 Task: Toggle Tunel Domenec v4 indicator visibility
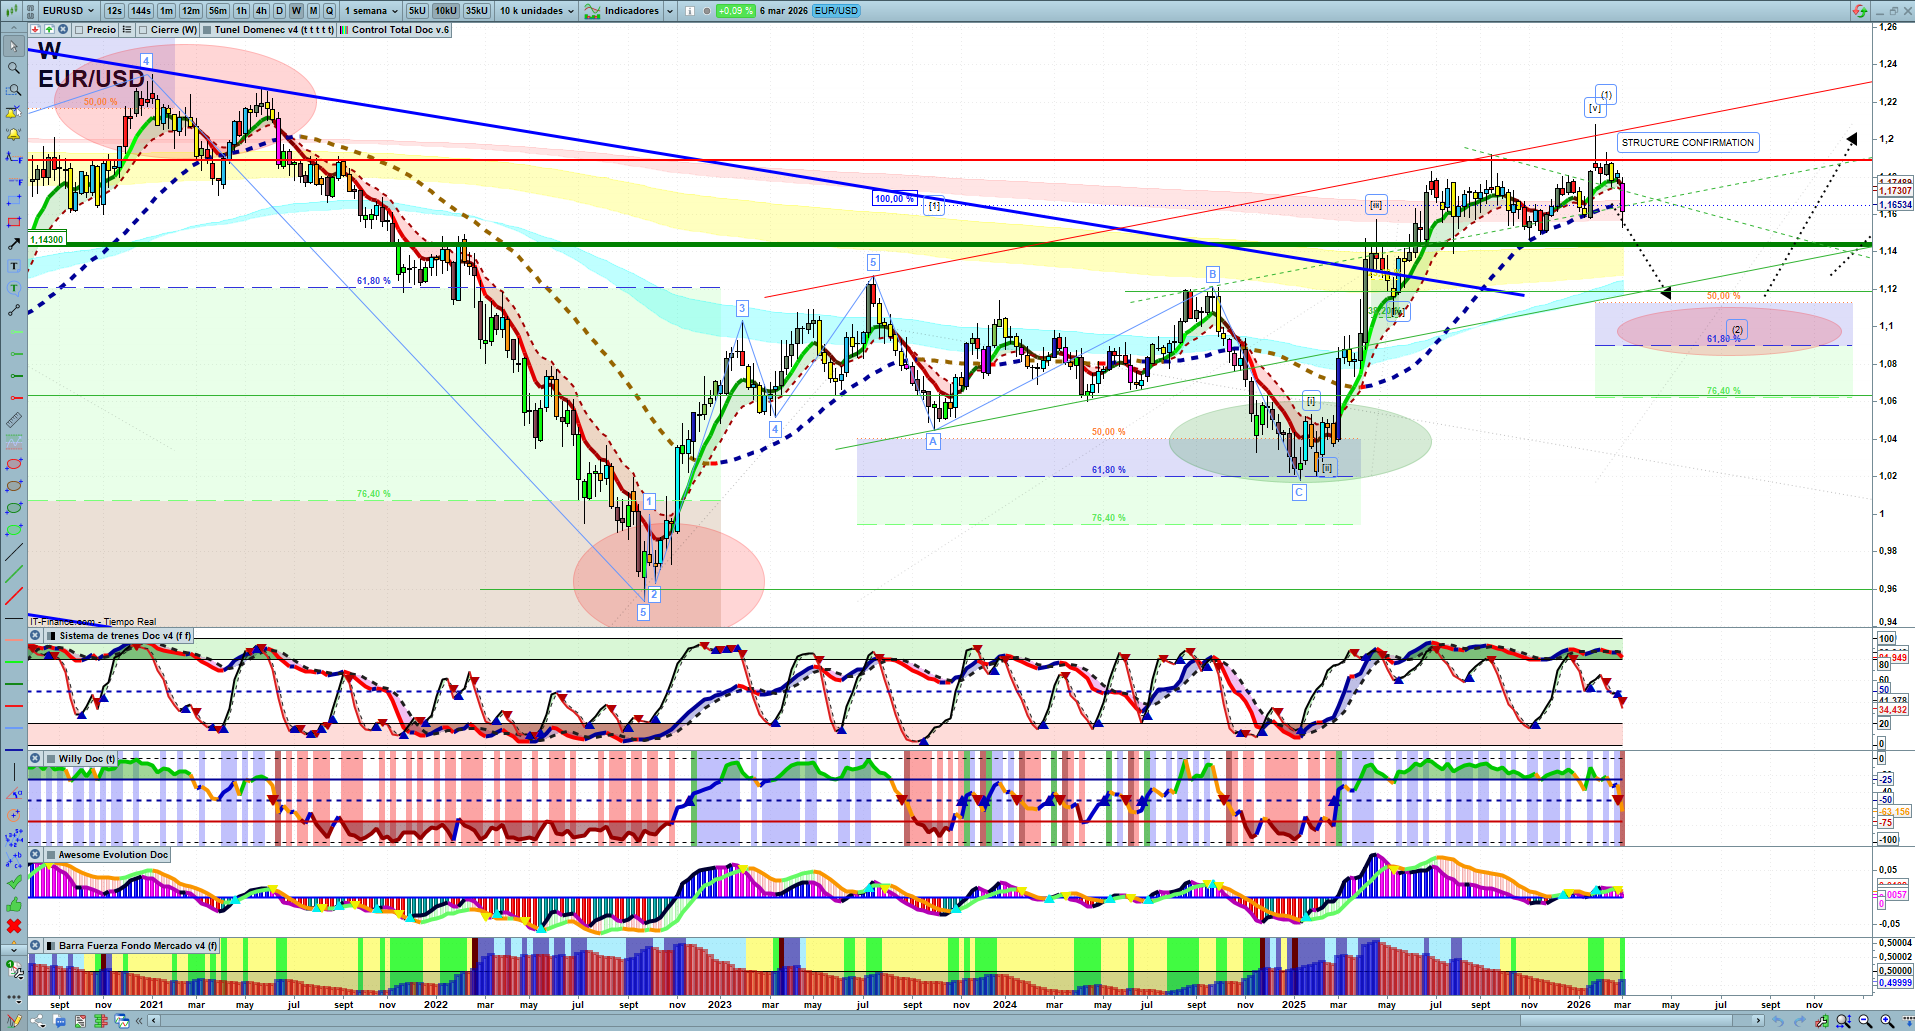coord(207,30)
